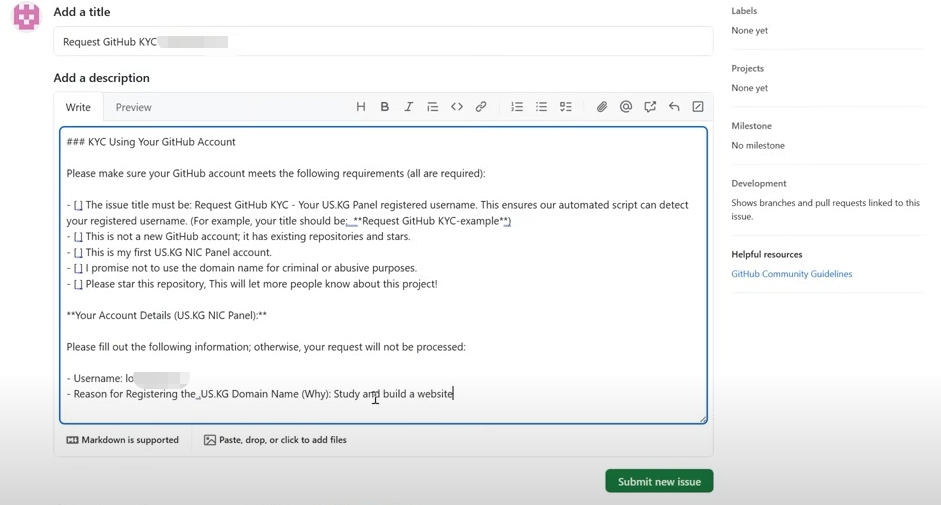Insert a task list
Screen dimensions: 941x505
[x=566, y=107]
